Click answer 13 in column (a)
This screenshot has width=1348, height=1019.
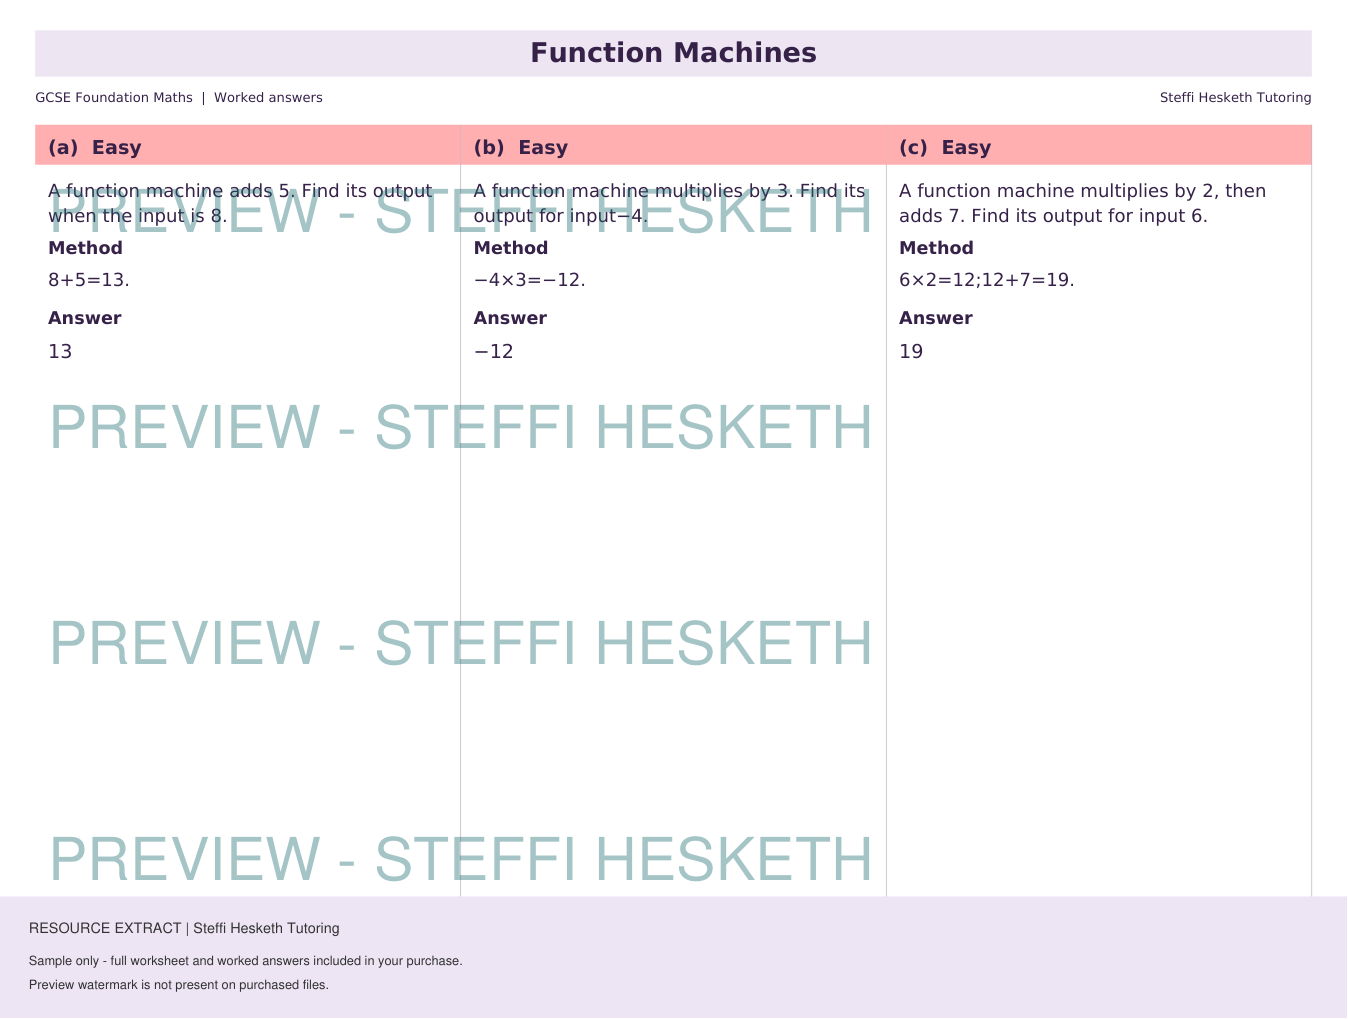click(x=60, y=351)
